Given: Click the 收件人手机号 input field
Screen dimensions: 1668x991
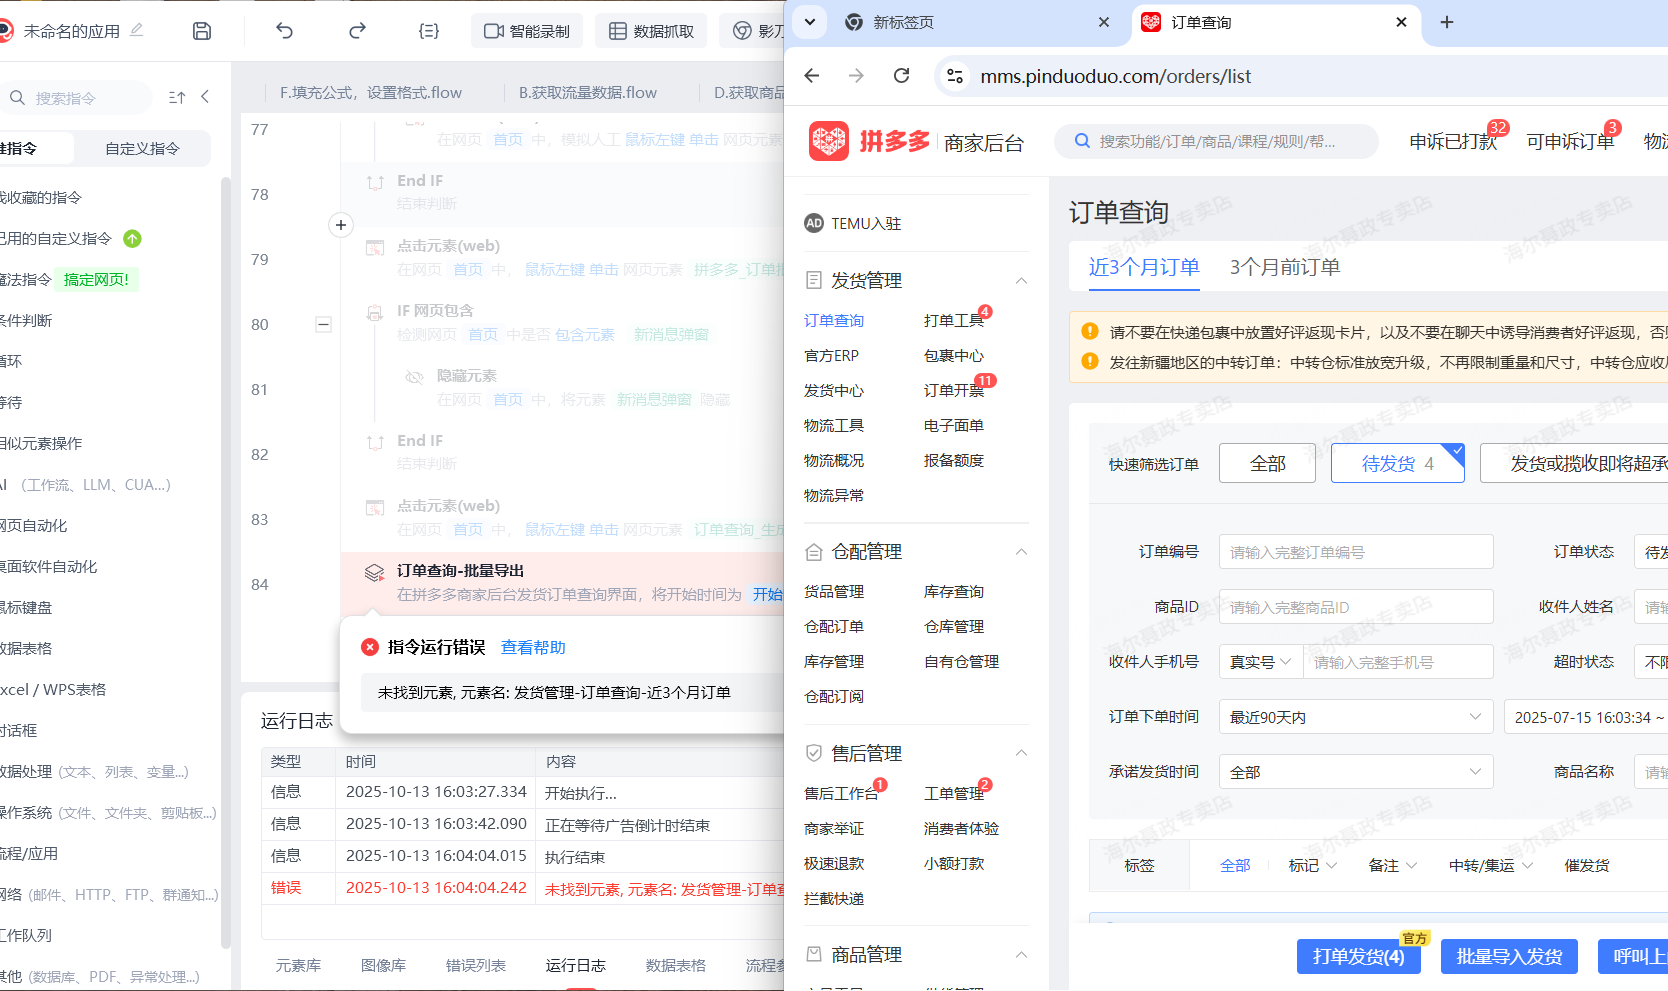Looking at the screenshot, I should point(1398,662).
